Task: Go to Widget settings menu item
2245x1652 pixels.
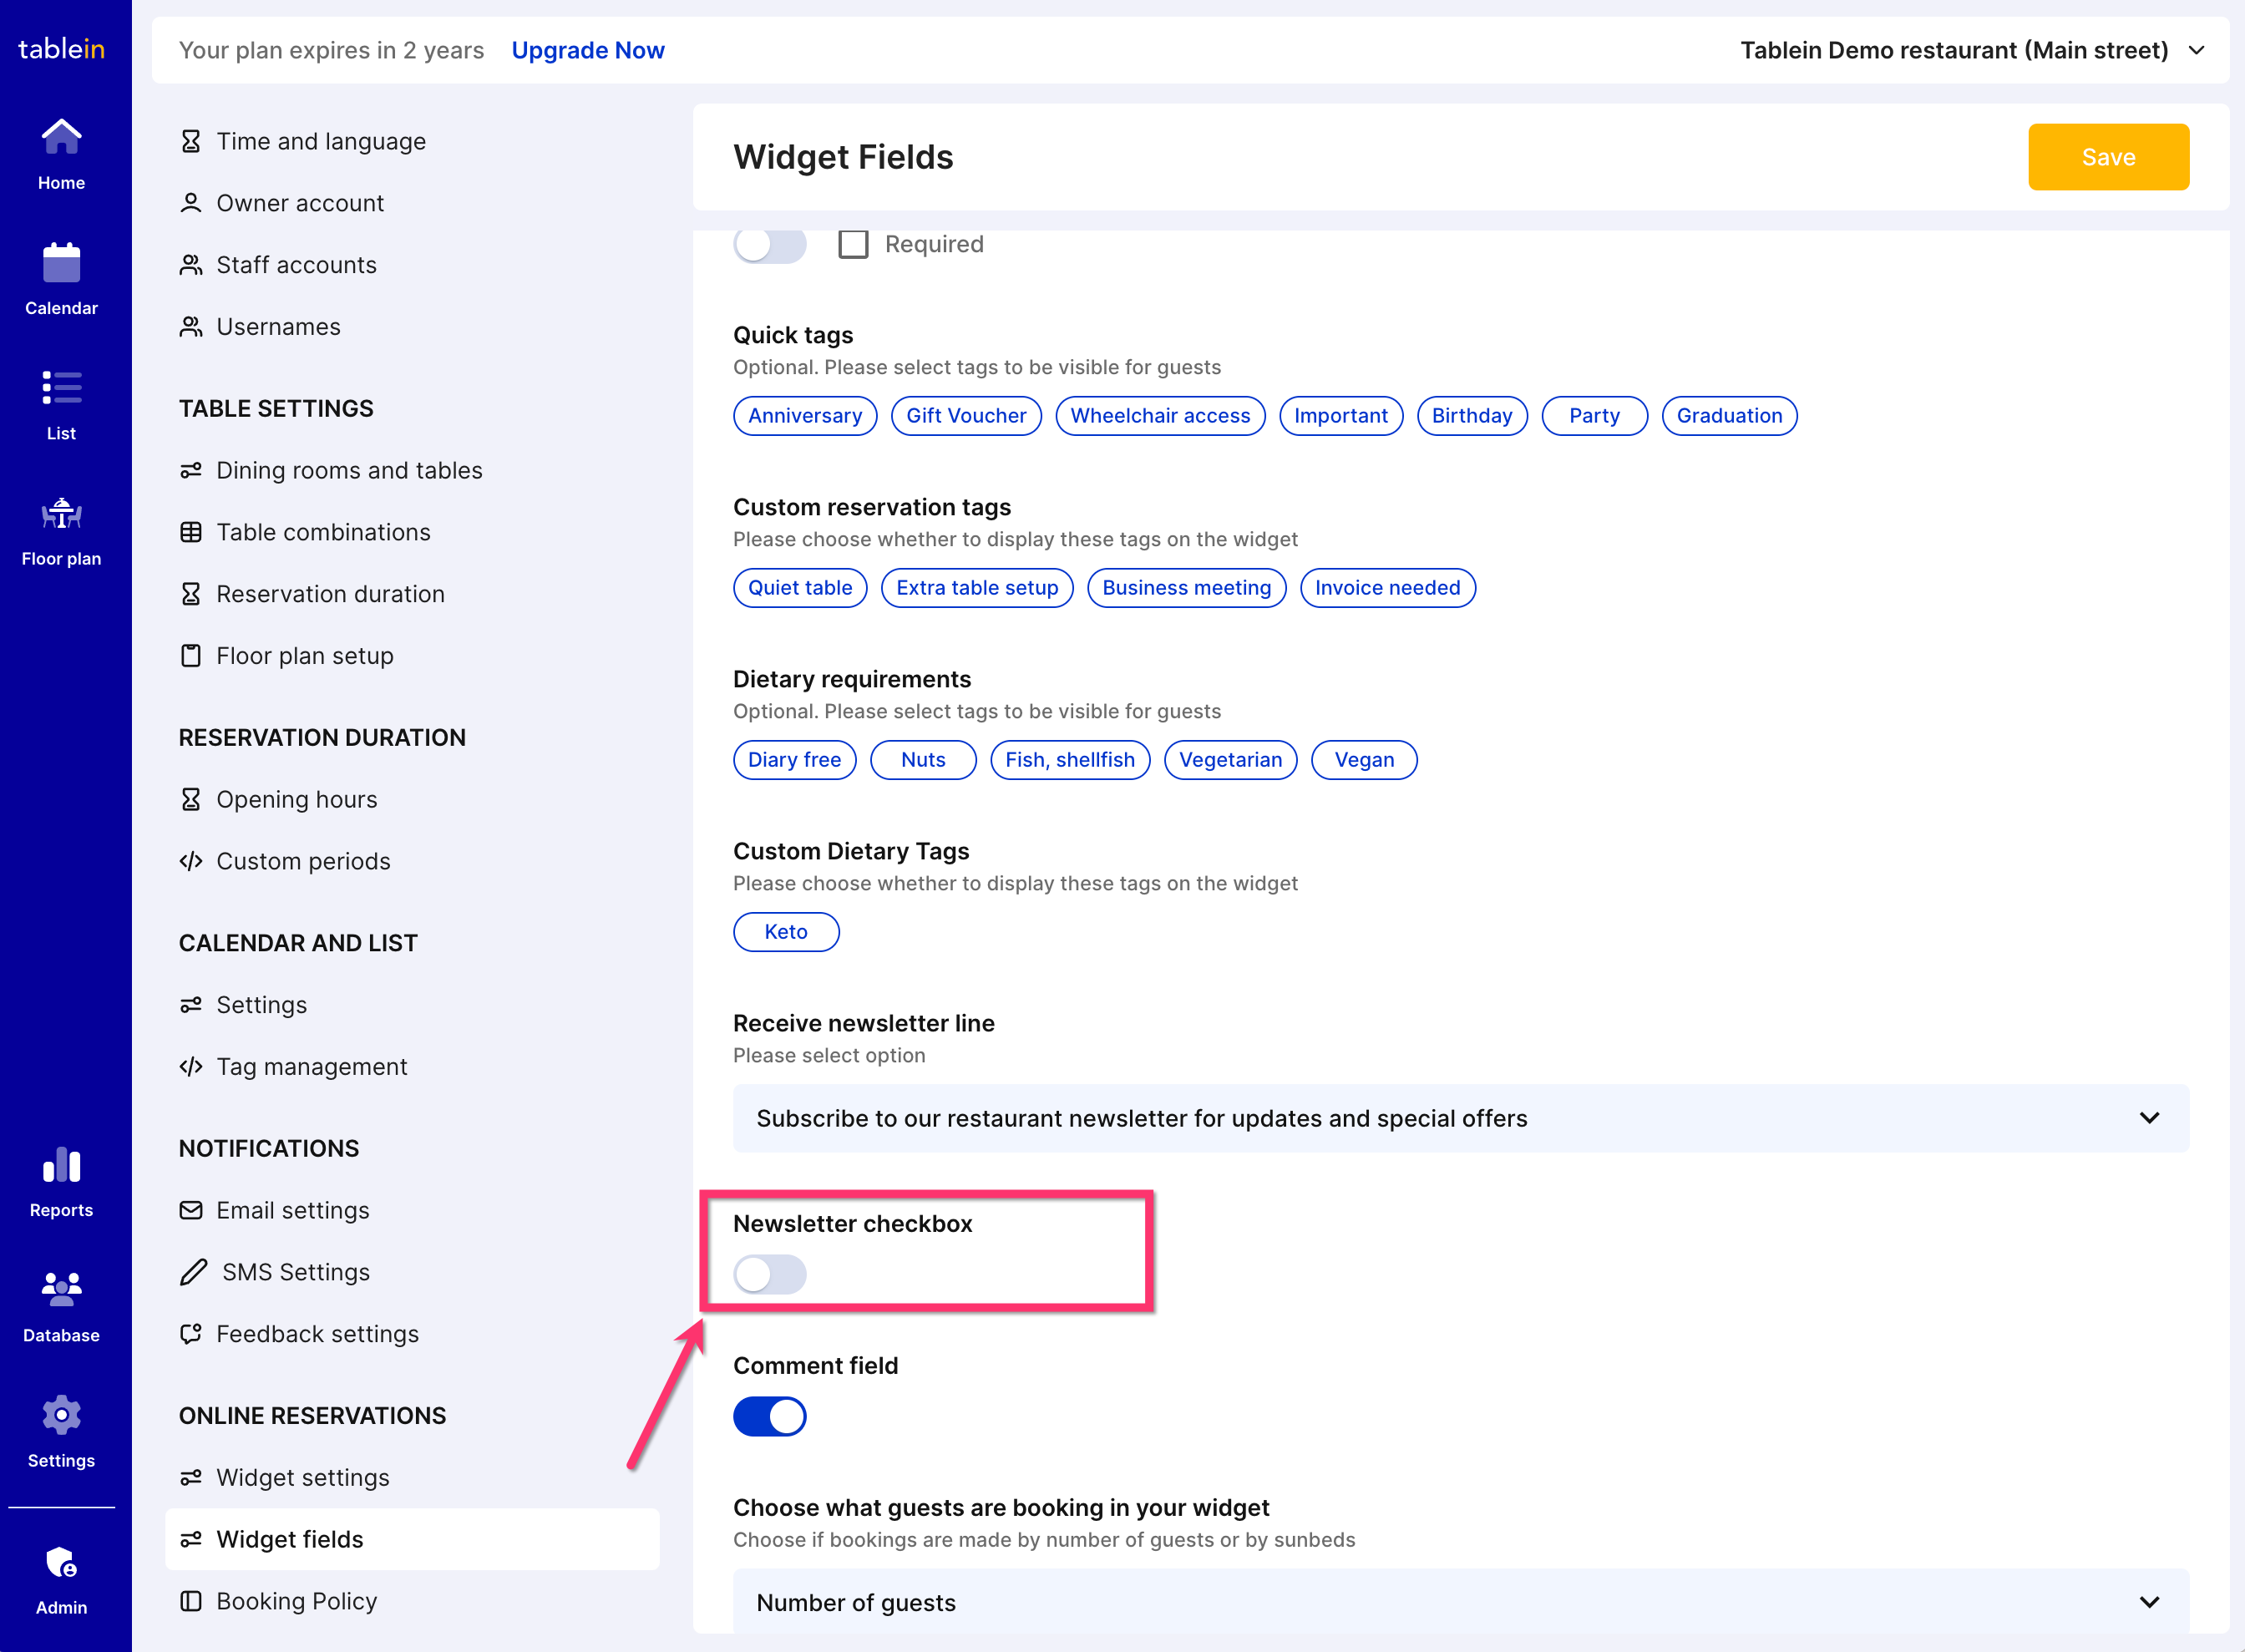Action: point(302,1477)
